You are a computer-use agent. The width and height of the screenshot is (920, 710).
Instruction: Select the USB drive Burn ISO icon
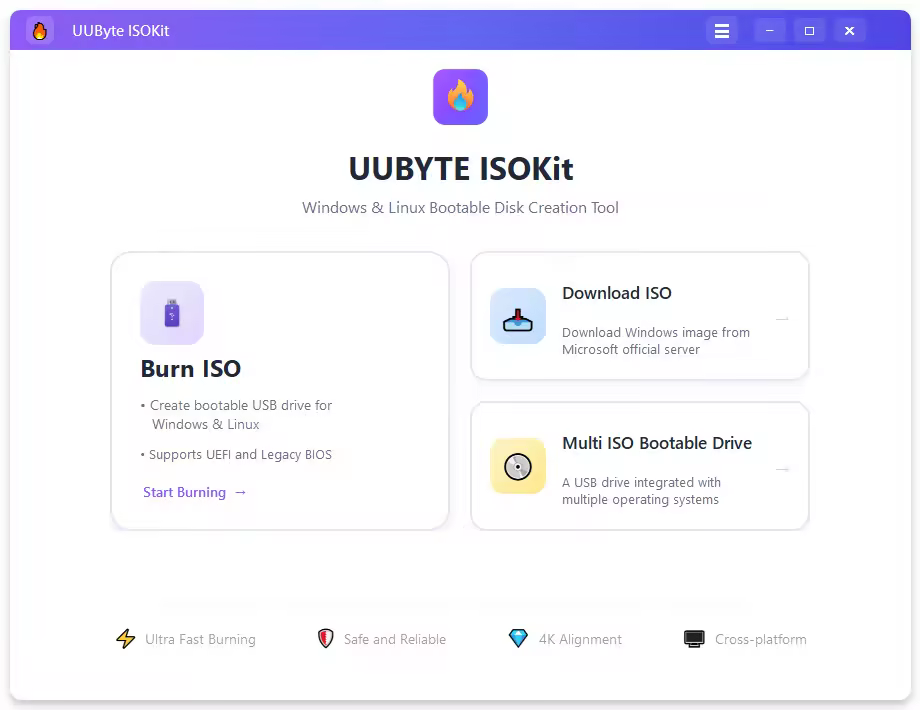point(172,313)
